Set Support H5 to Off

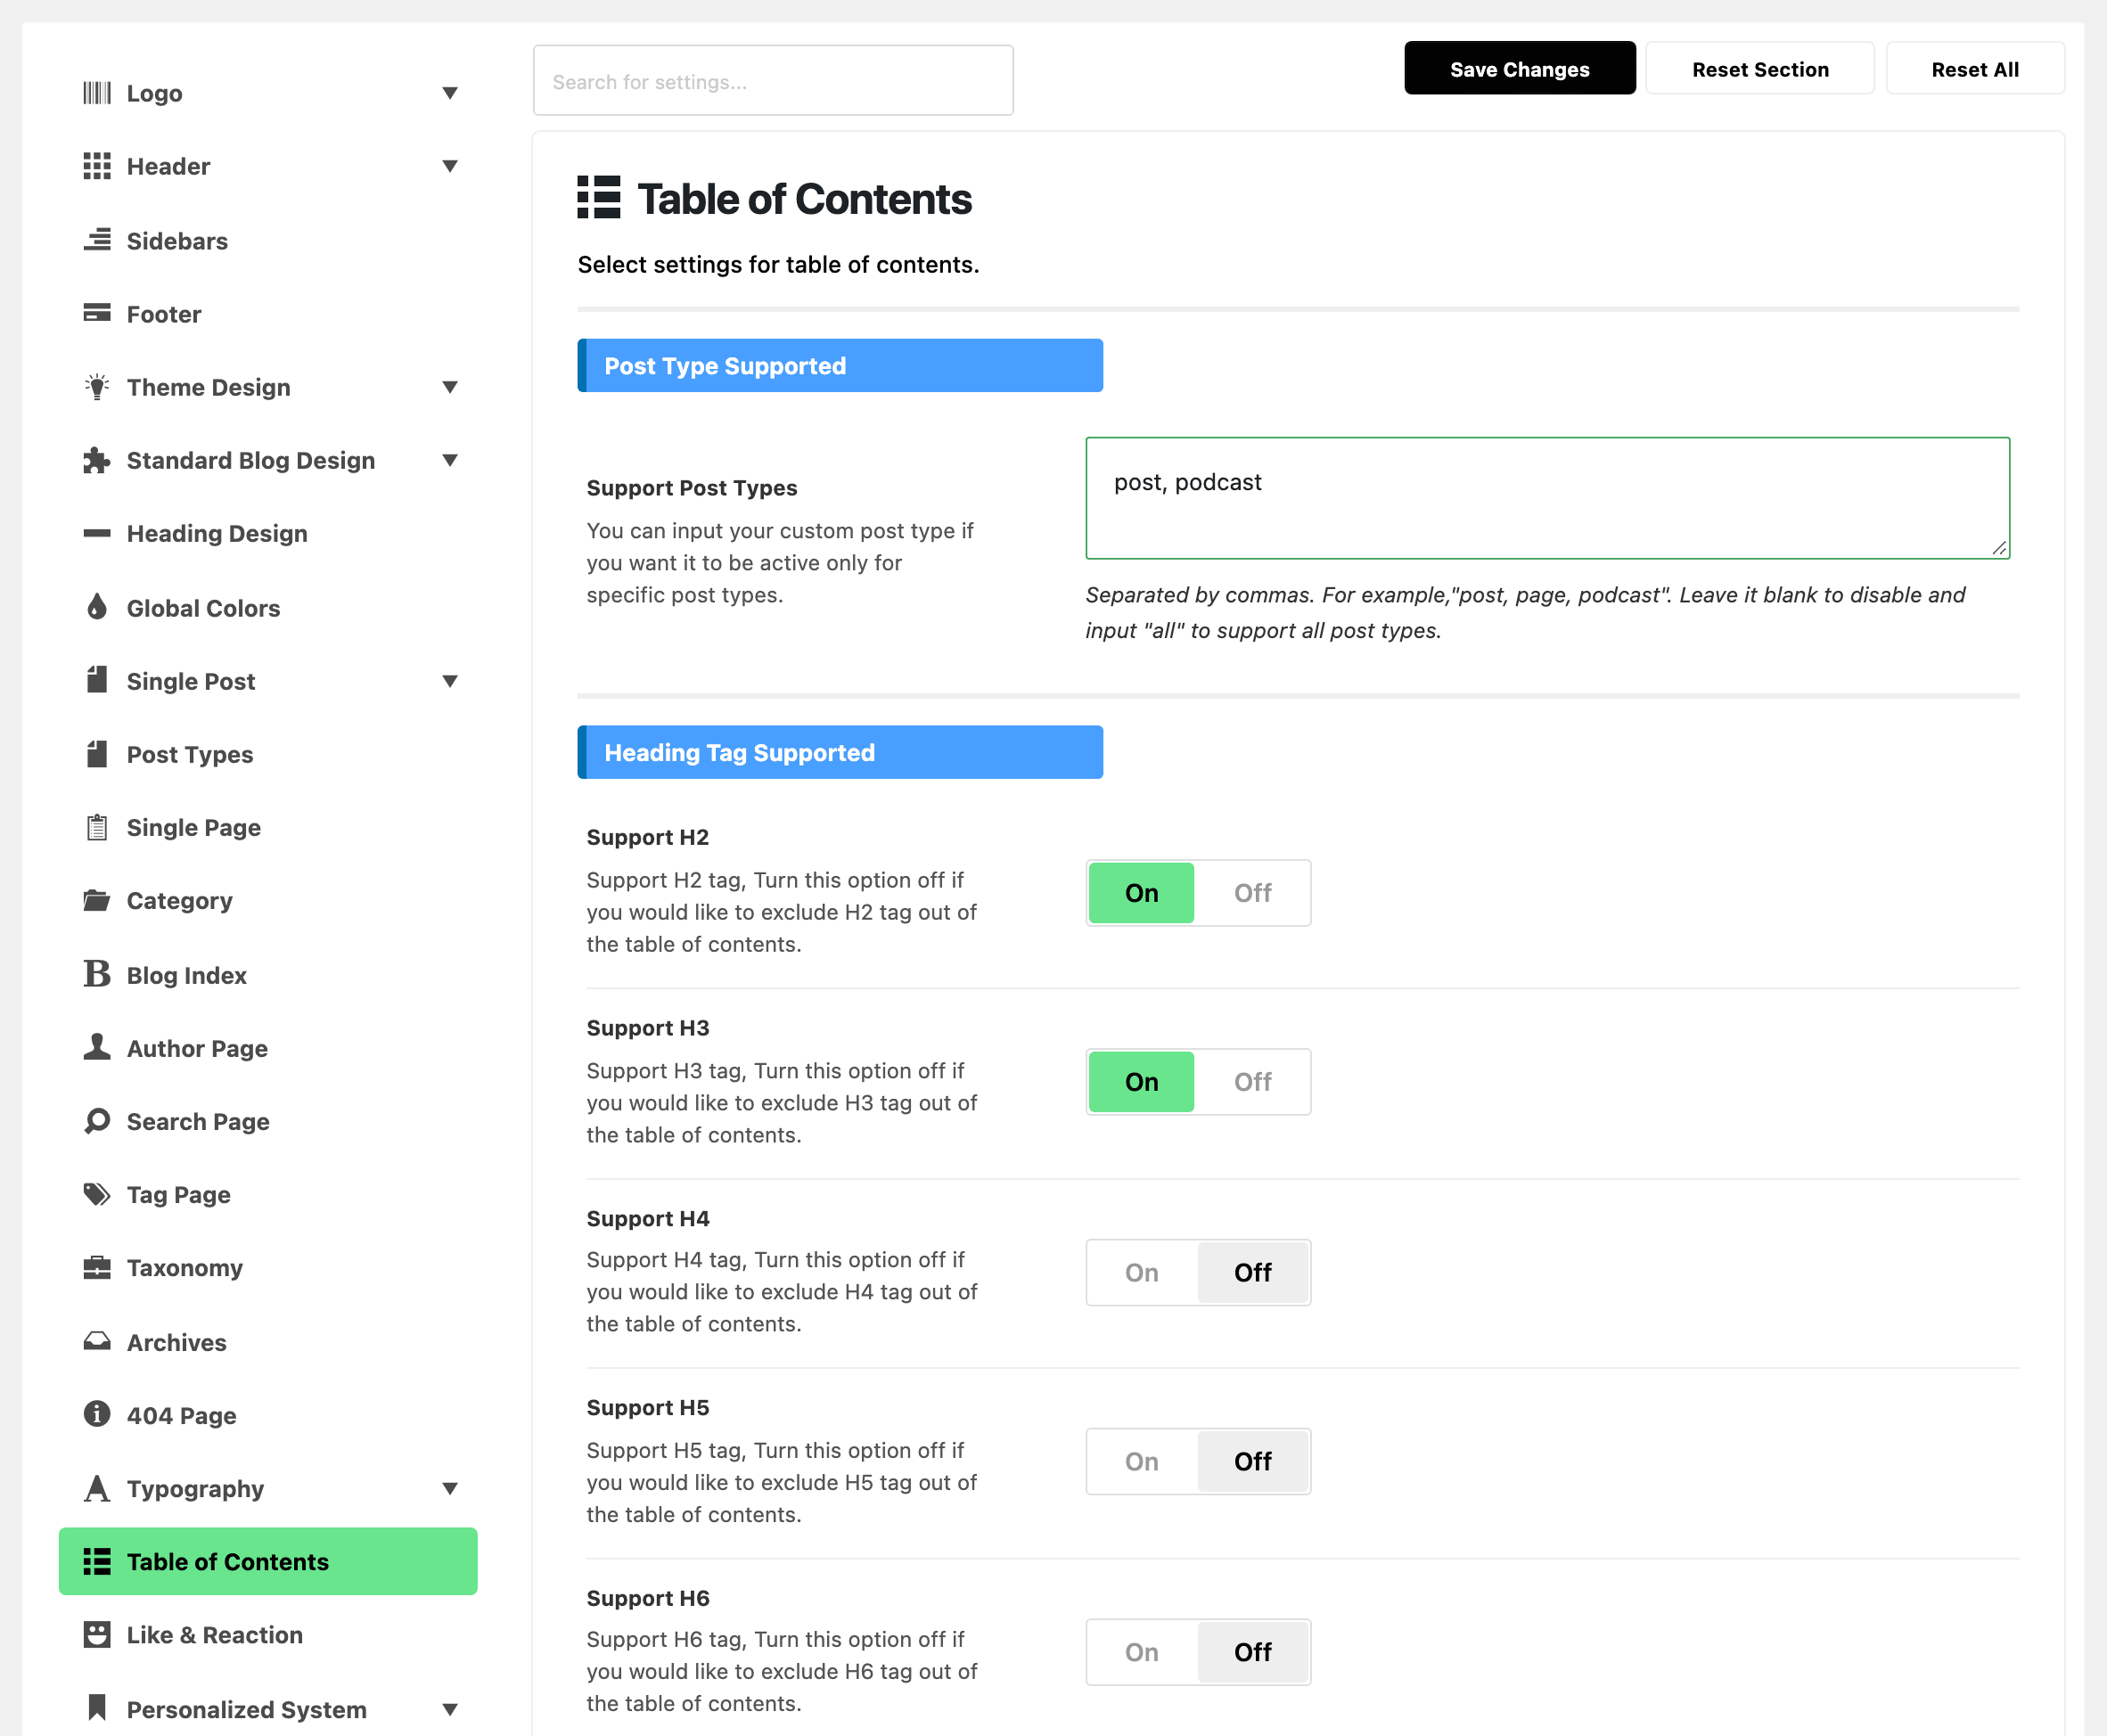(1252, 1462)
